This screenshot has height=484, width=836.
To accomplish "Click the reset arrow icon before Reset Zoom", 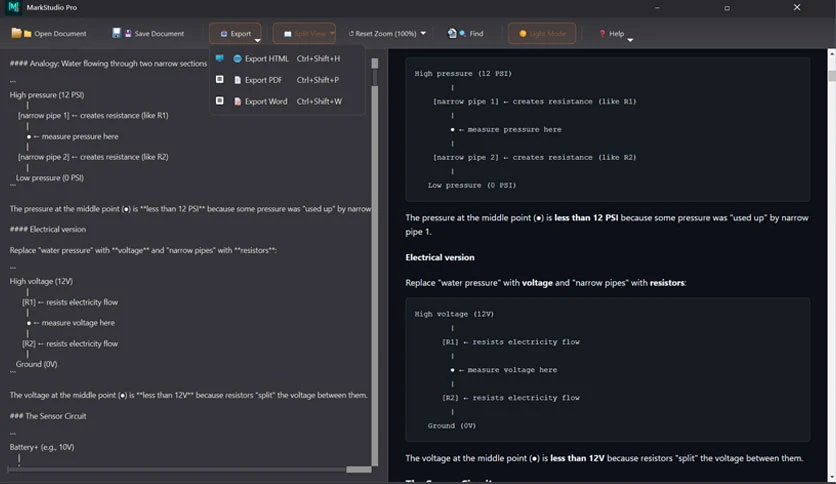I will pyautogui.click(x=351, y=34).
